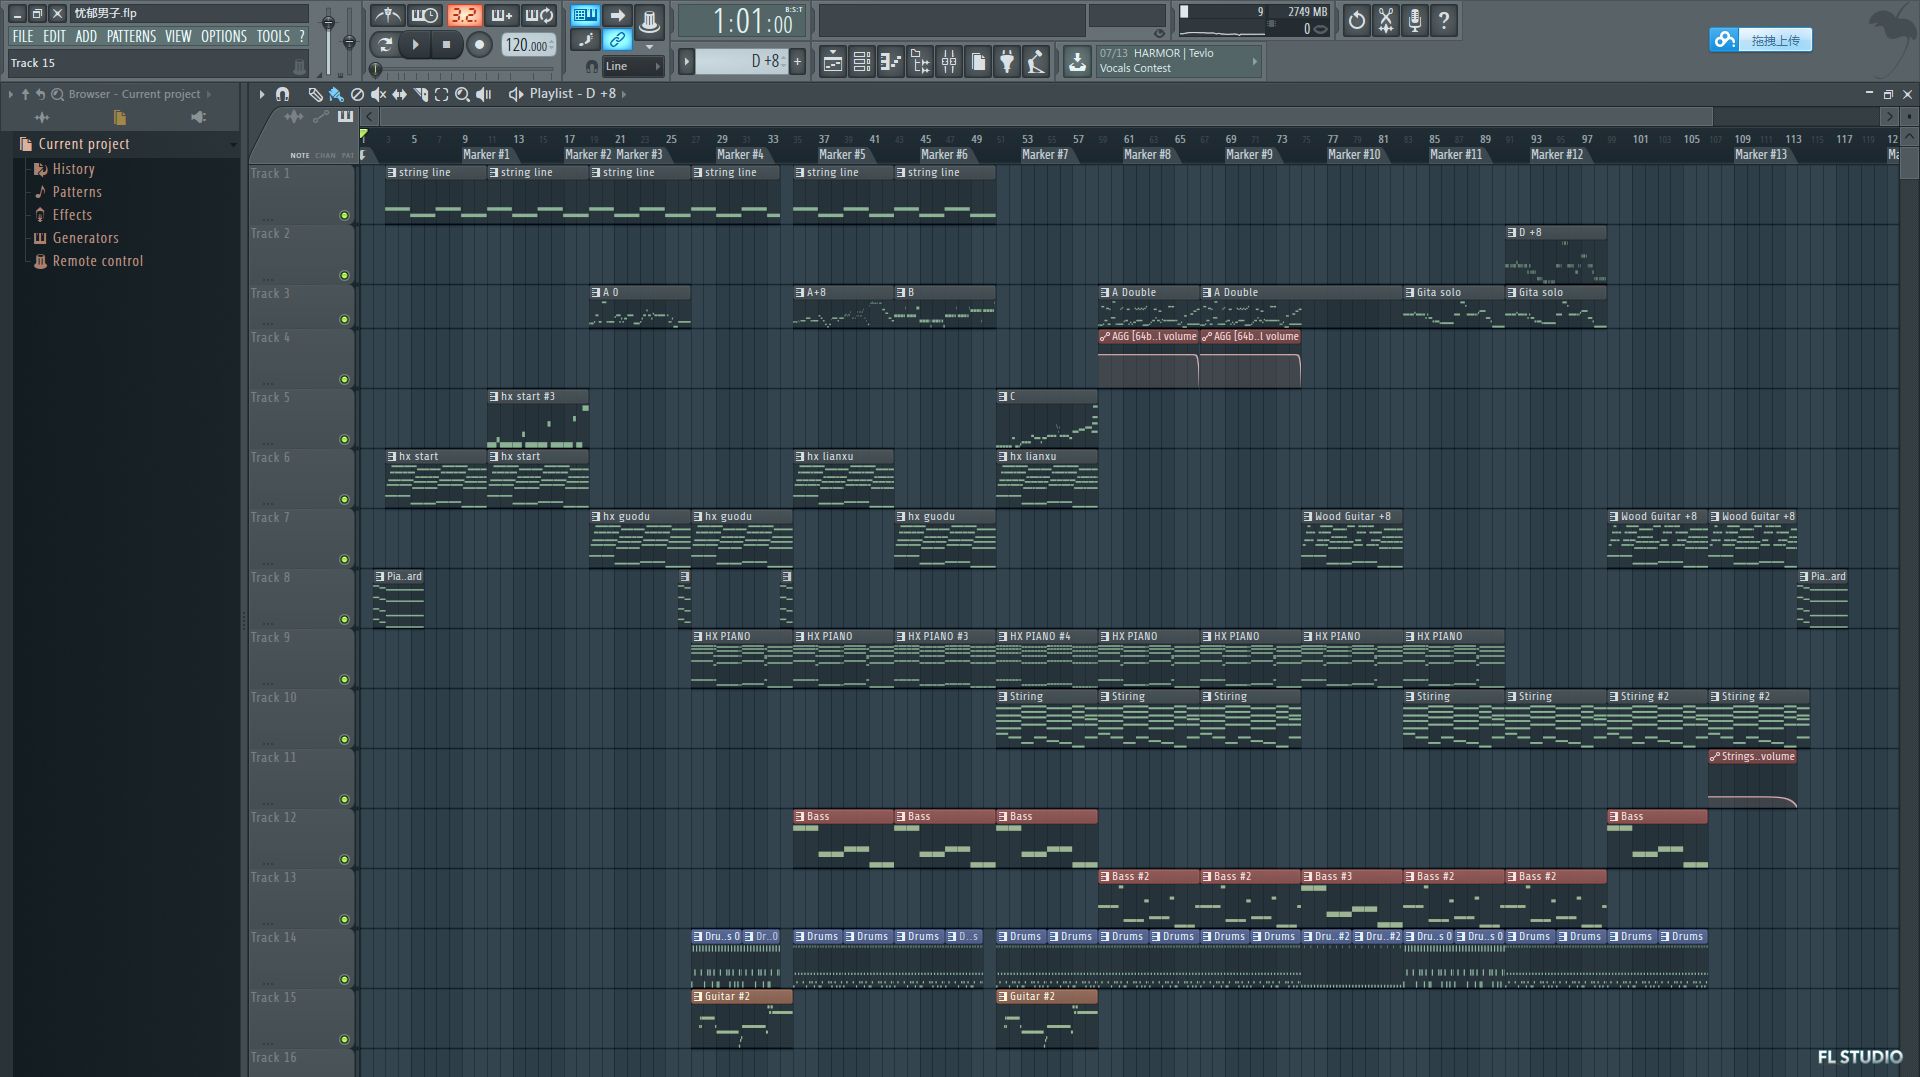Expand the Patterns item in browser

(77, 192)
